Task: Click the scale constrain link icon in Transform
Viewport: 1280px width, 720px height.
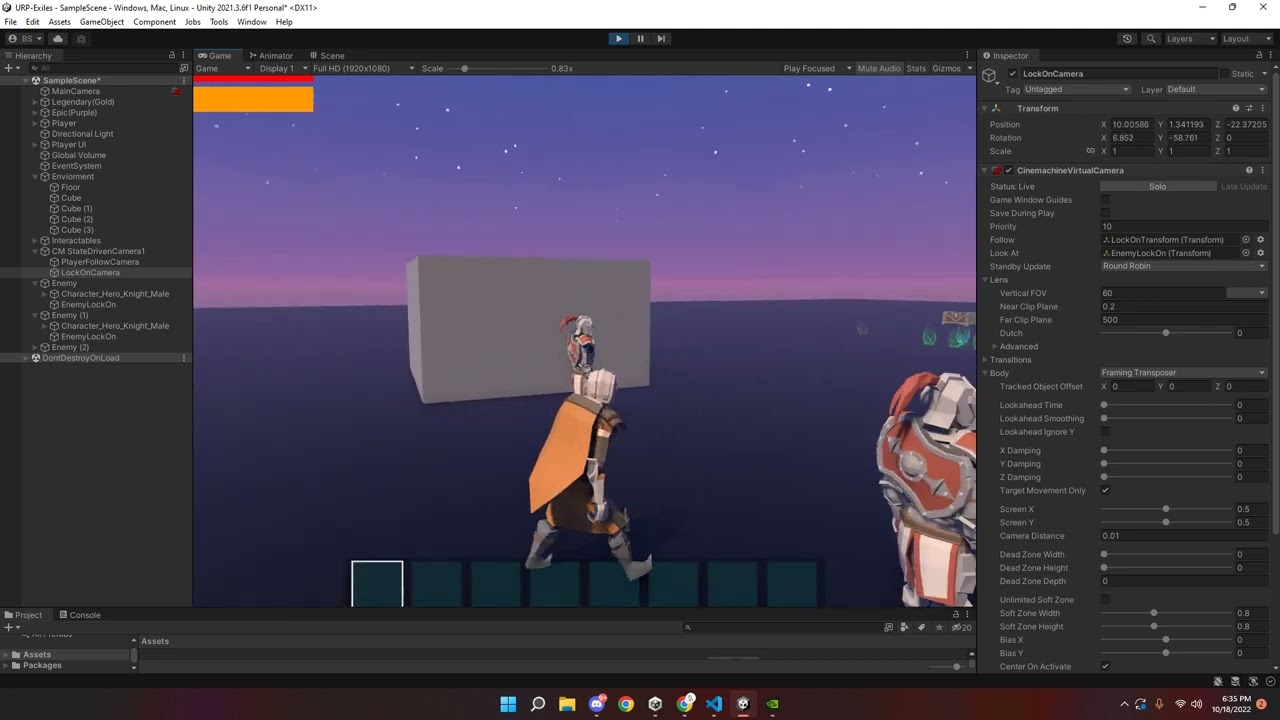Action: pos(1090,151)
